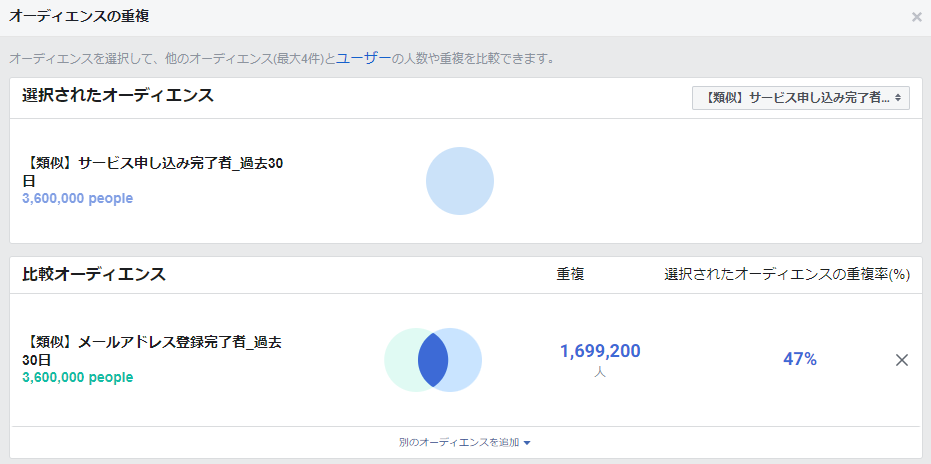The image size is (931, 464).
Task: Remove the メールアドレス登録完了者 comparison row with X
Action: 901,360
